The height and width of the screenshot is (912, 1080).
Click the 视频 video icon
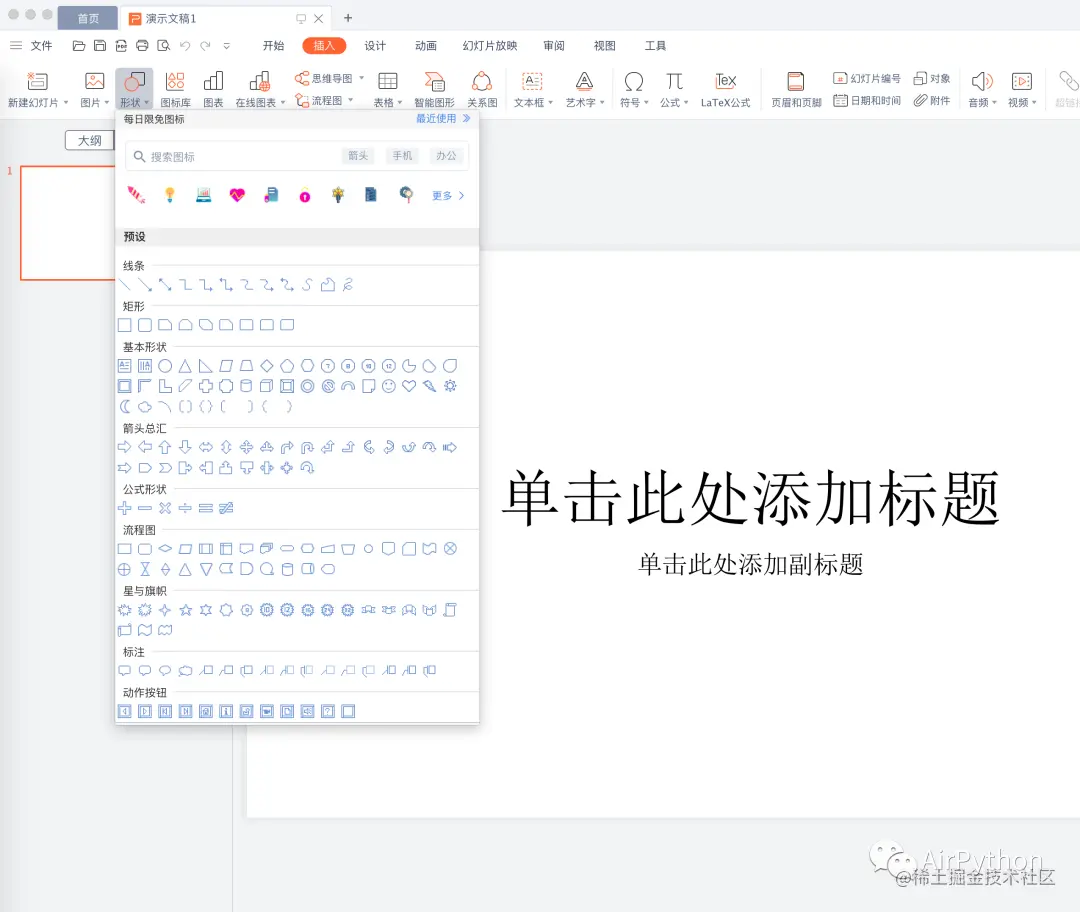(1021, 81)
